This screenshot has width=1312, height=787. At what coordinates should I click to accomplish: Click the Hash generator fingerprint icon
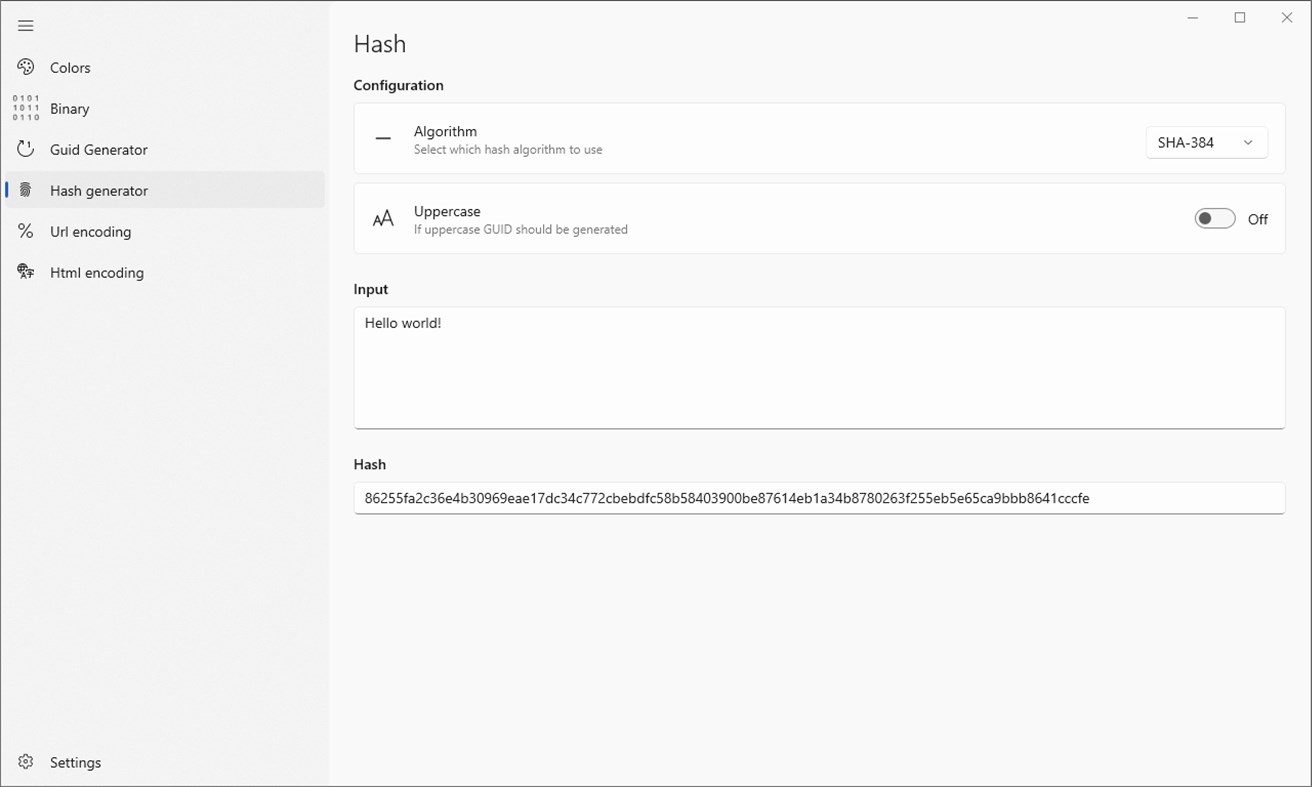pyautogui.click(x=26, y=190)
